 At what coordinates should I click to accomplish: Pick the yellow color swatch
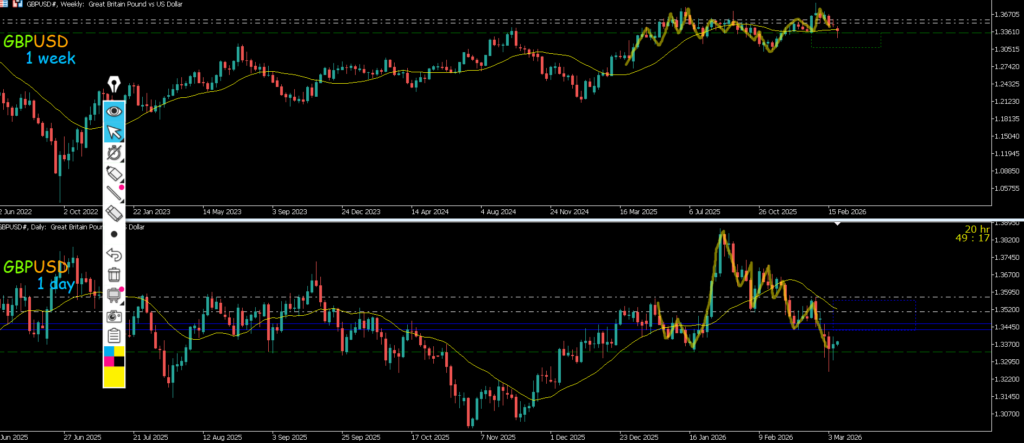click(x=114, y=376)
